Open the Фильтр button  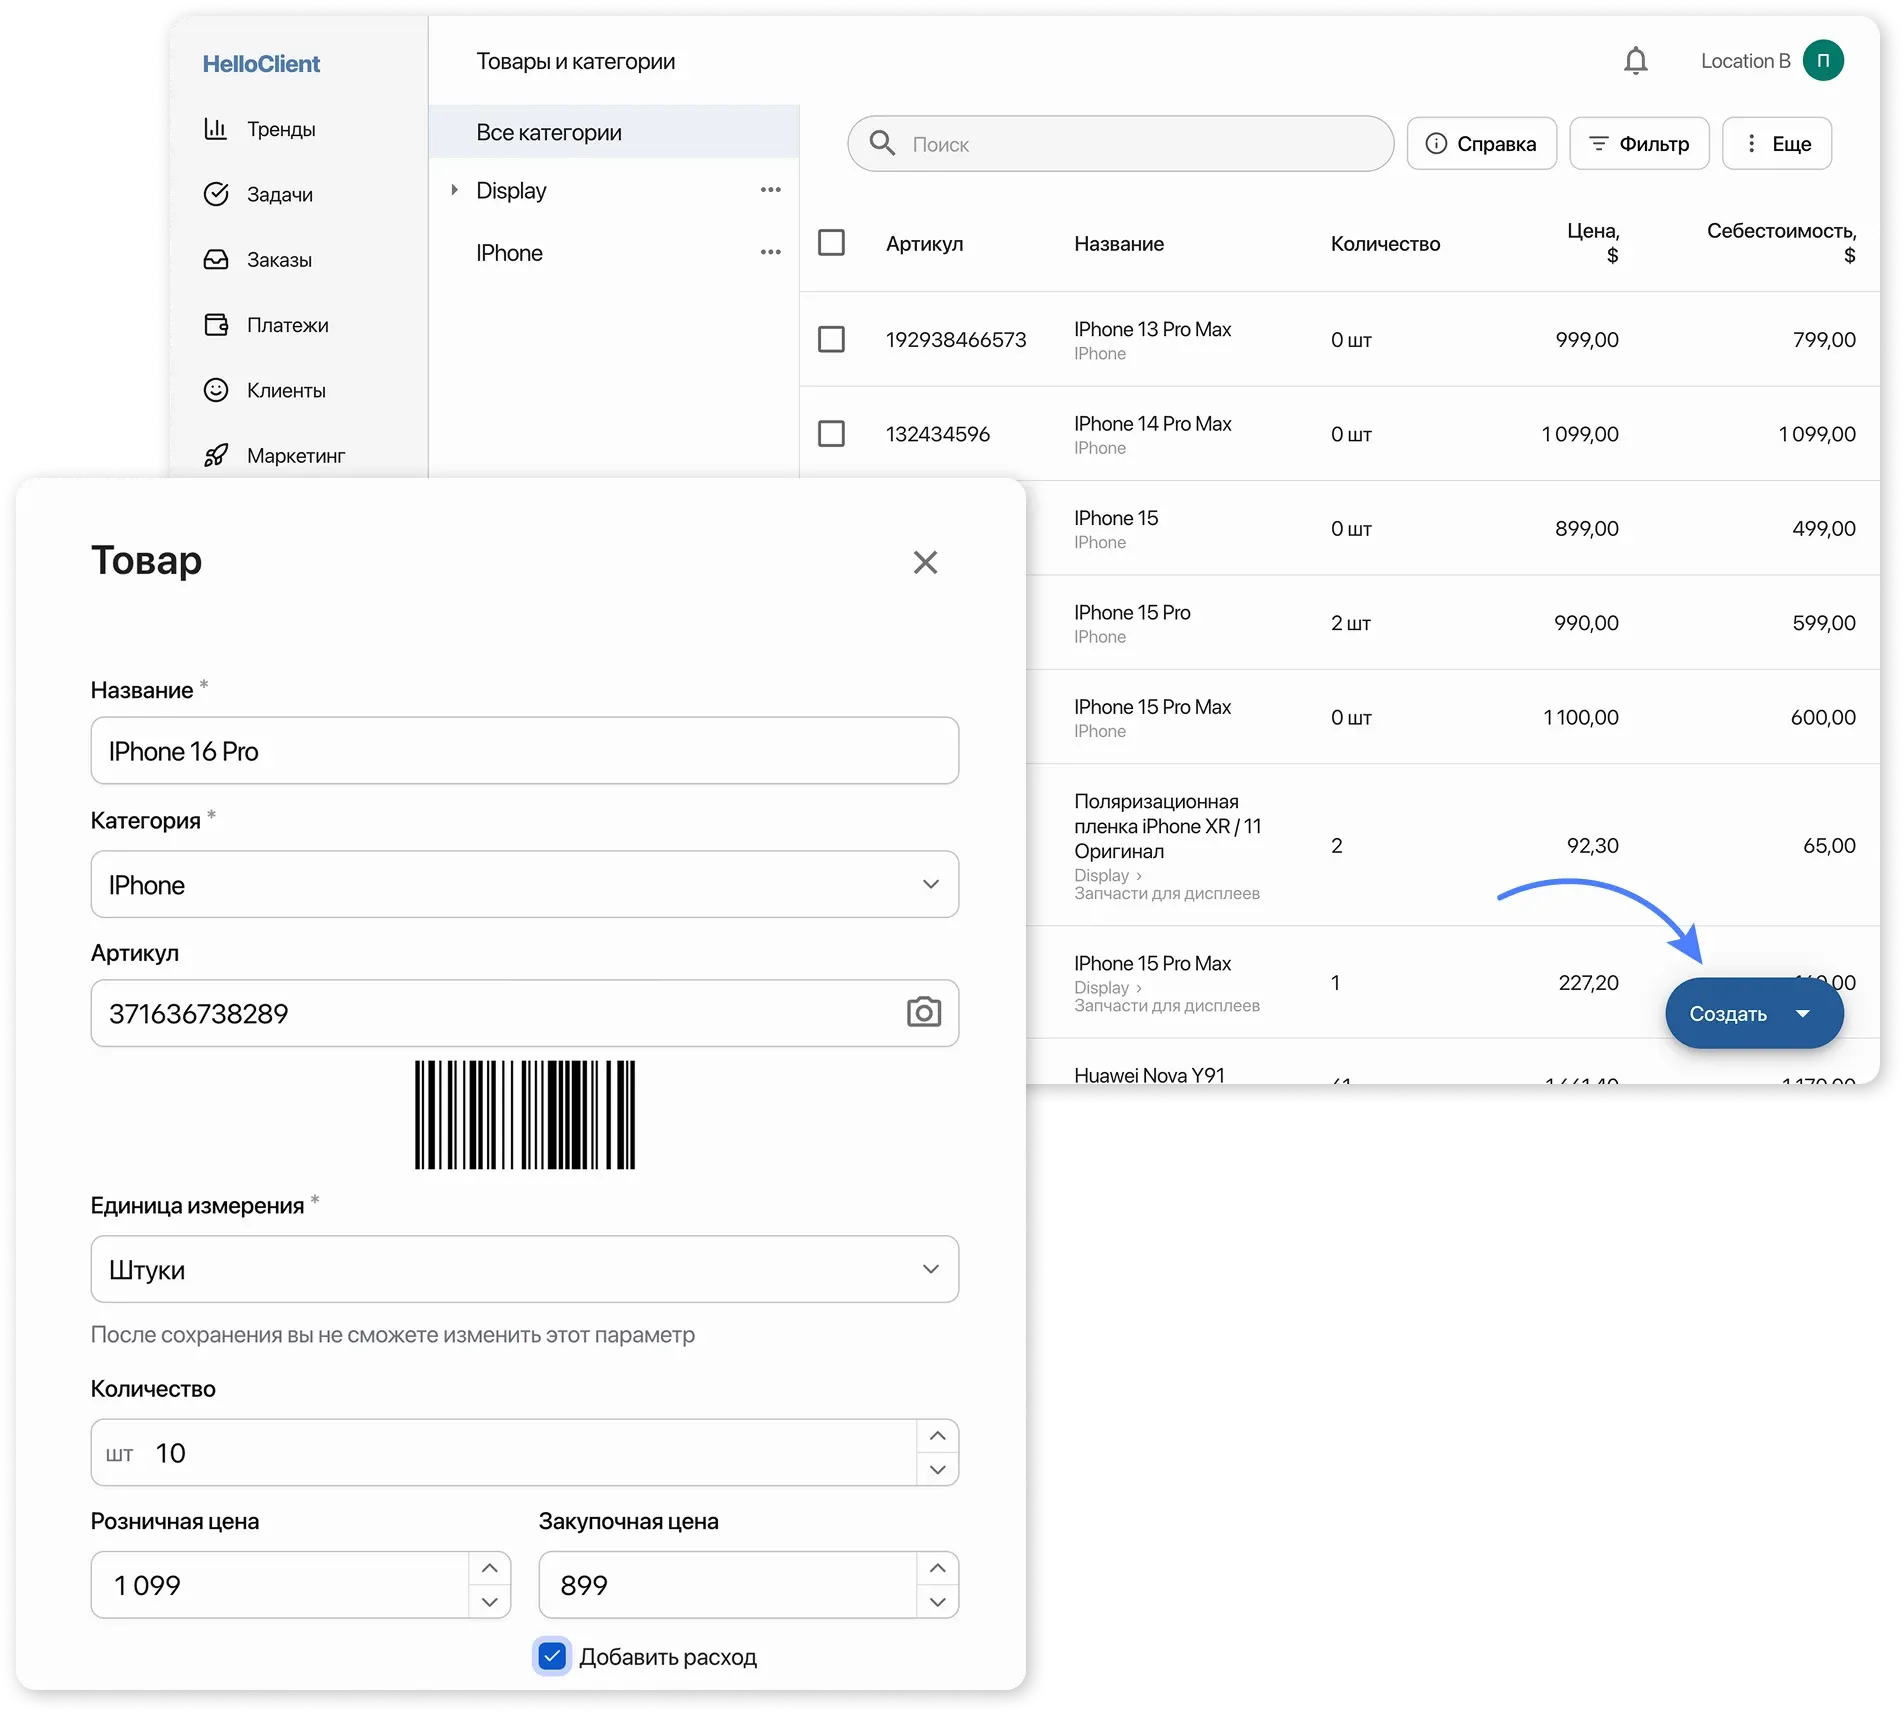point(1638,144)
